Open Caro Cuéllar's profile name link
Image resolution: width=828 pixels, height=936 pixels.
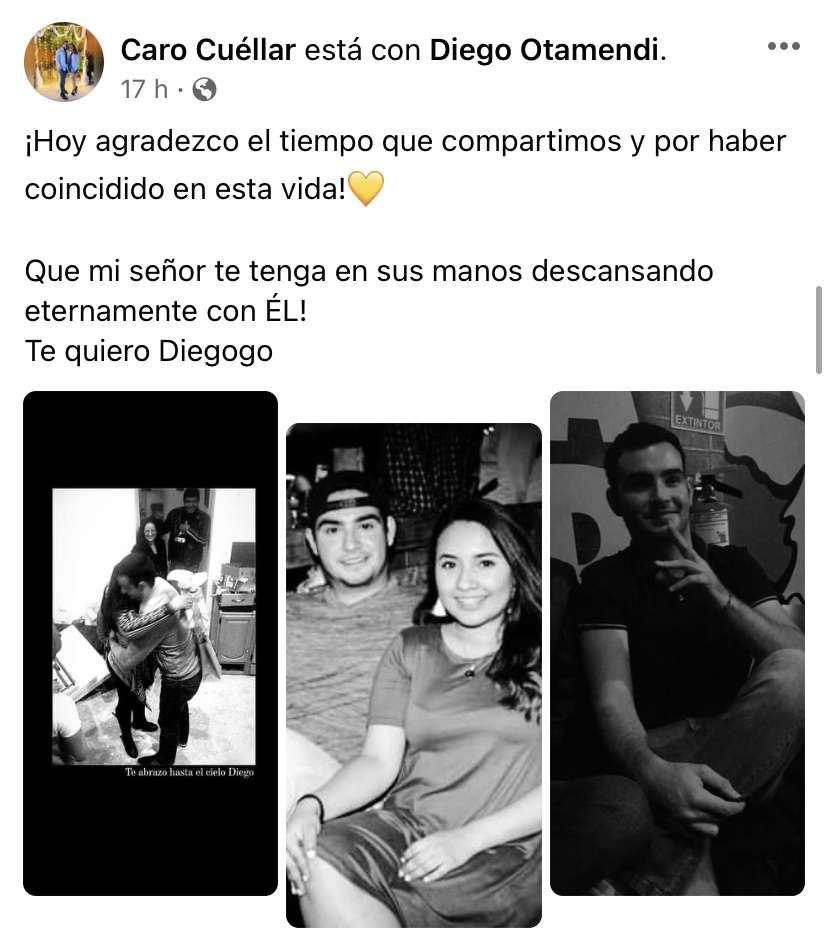[208, 50]
